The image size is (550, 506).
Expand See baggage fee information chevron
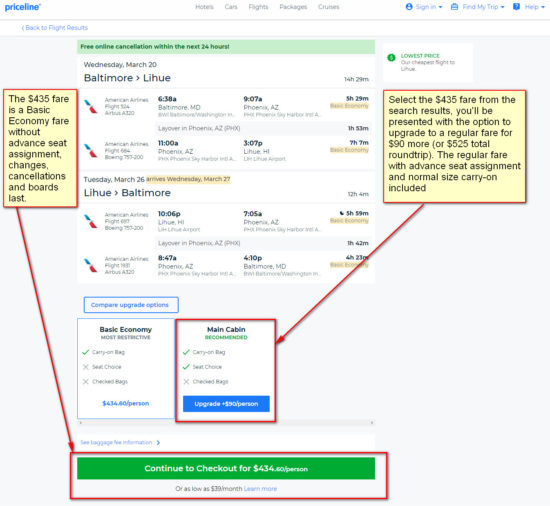click(159, 443)
